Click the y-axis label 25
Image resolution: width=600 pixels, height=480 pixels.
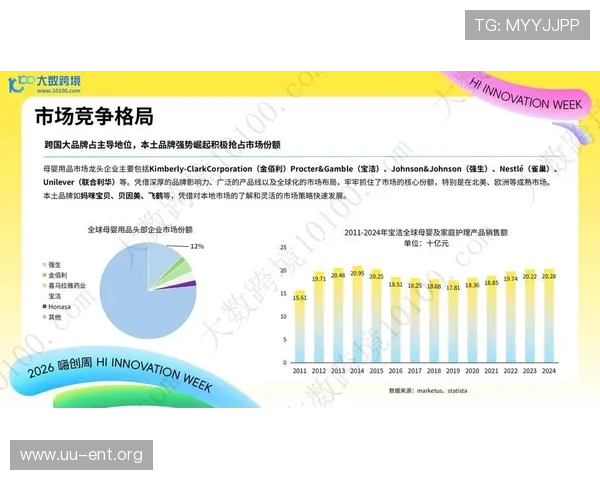coord(283,247)
